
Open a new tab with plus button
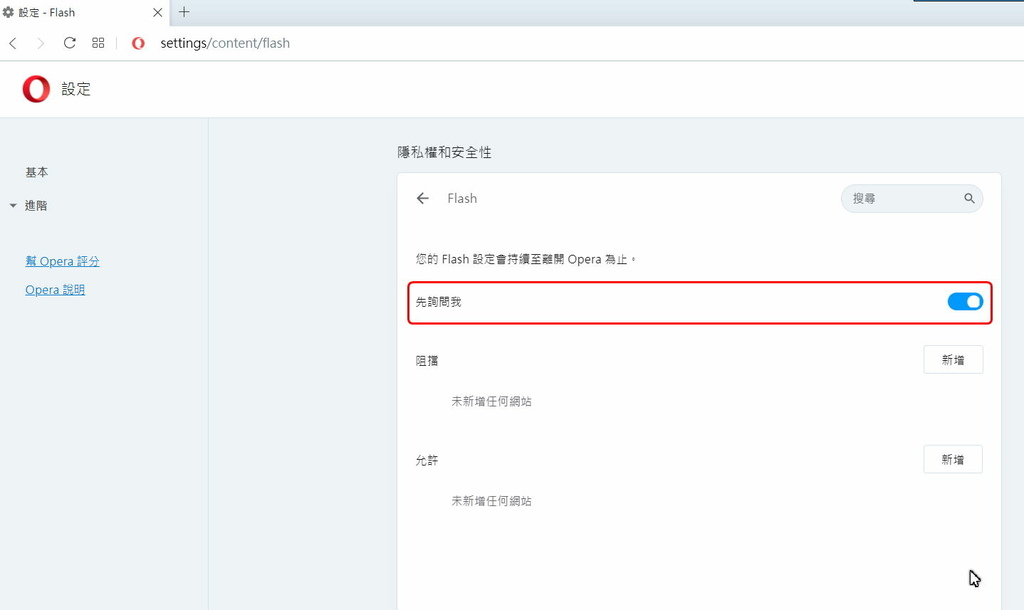point(184,12)
